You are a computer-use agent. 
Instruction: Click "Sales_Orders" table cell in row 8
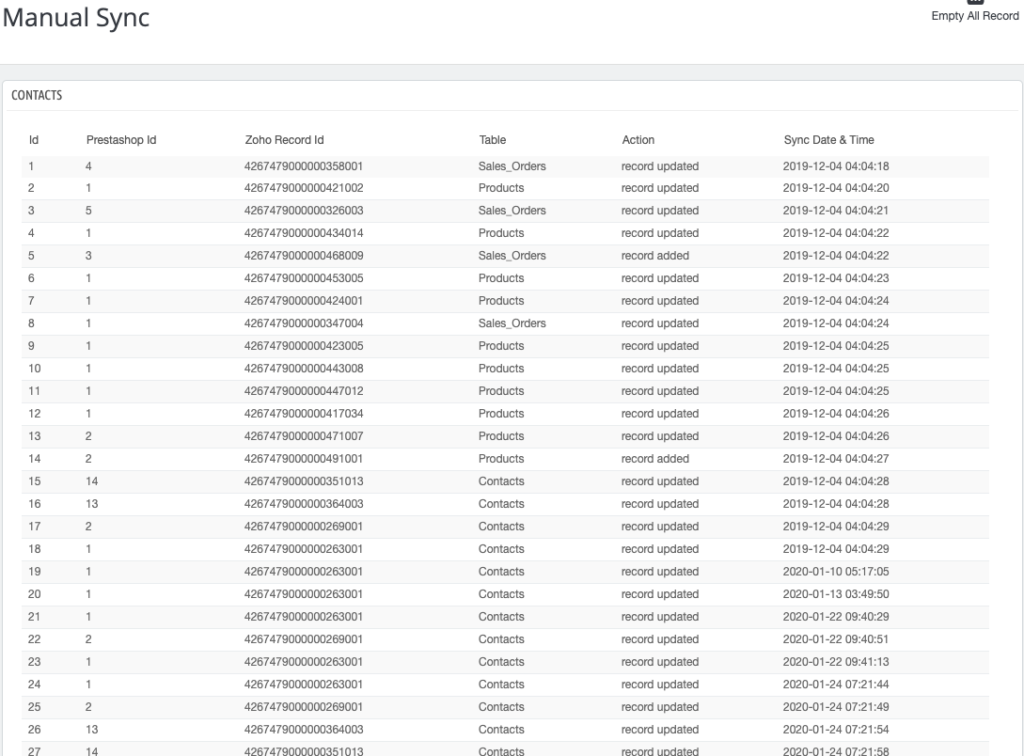tap(512, 323)
